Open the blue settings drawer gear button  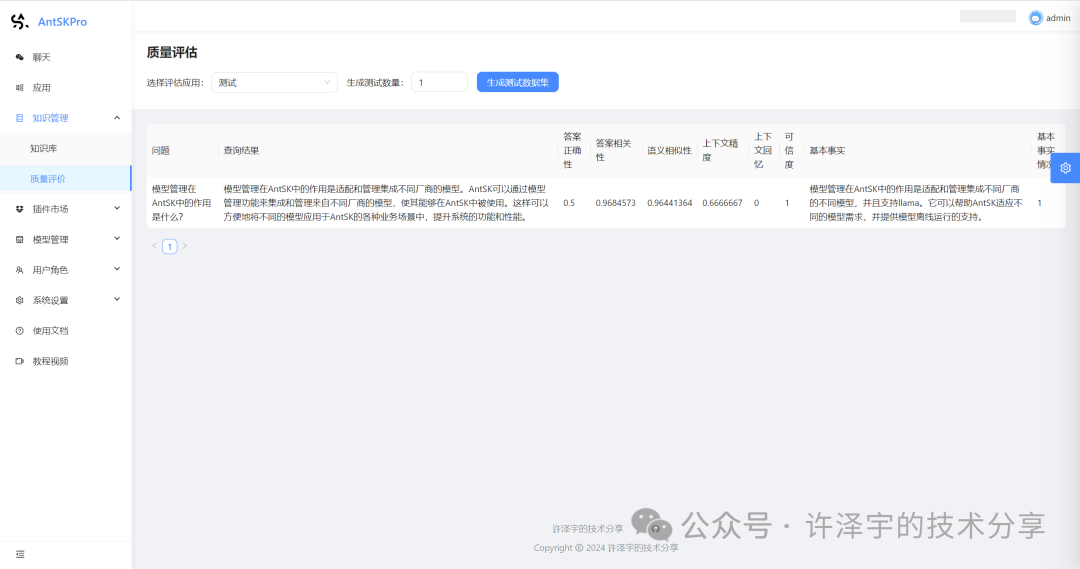tap(1065, 168)
